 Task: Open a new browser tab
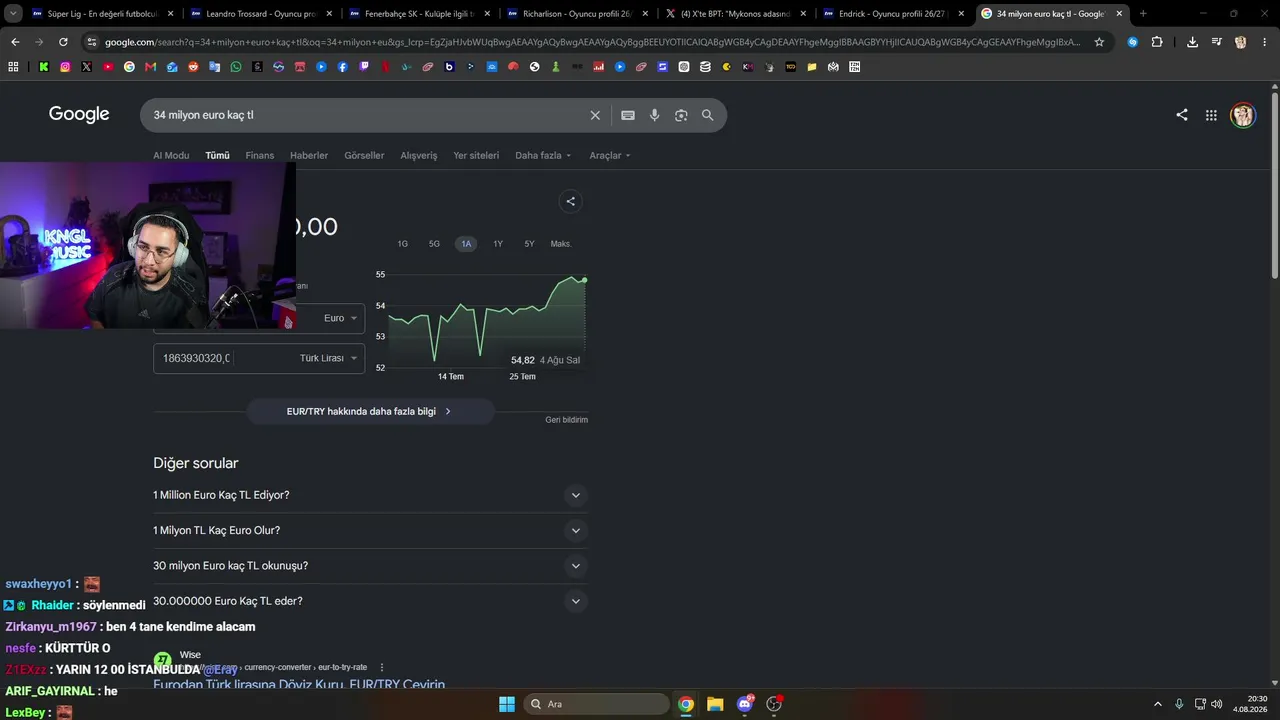tap(1143, 14)
